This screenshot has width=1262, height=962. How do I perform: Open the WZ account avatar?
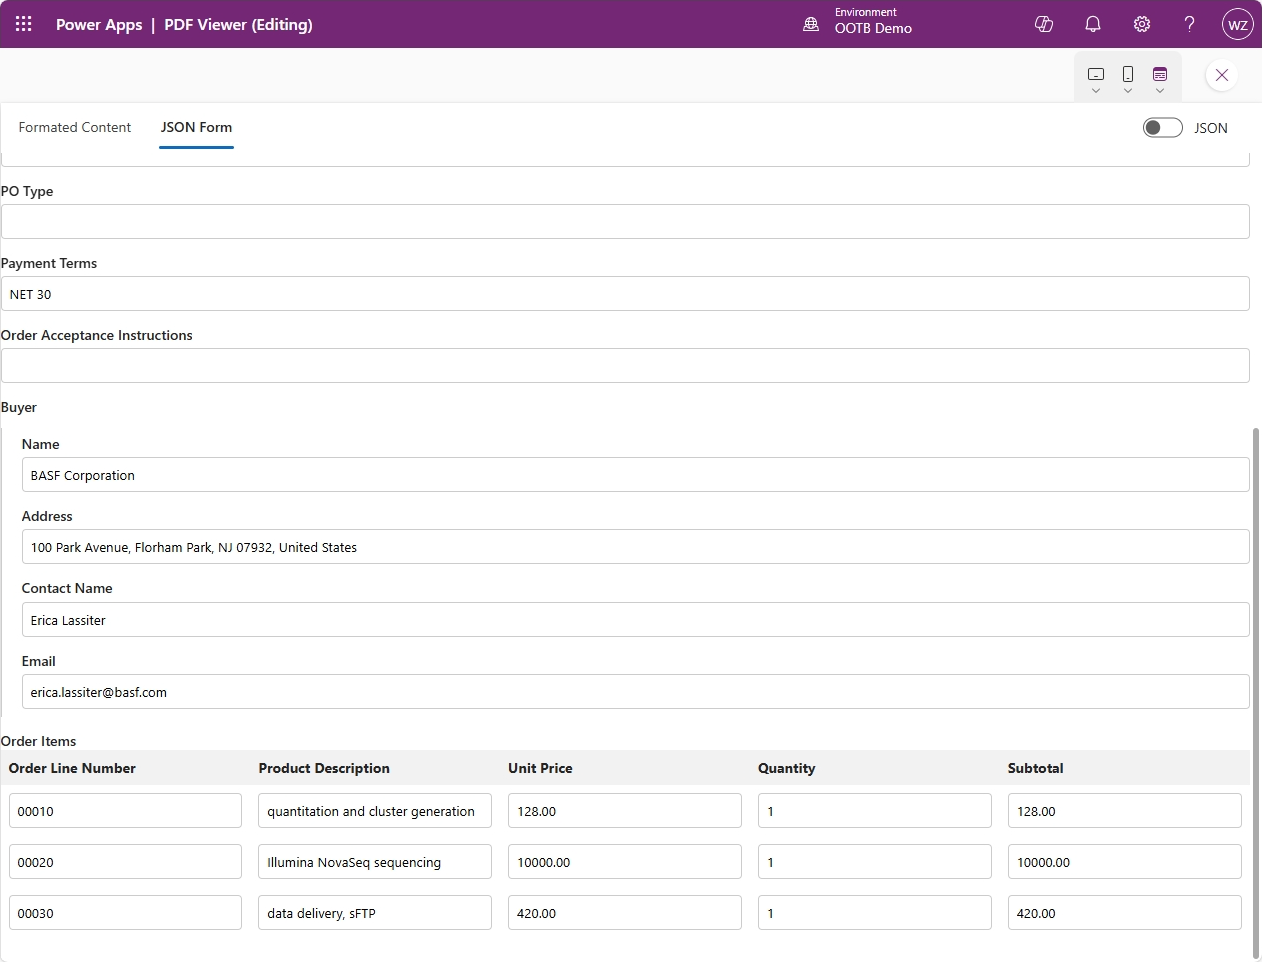point(1238,24)
